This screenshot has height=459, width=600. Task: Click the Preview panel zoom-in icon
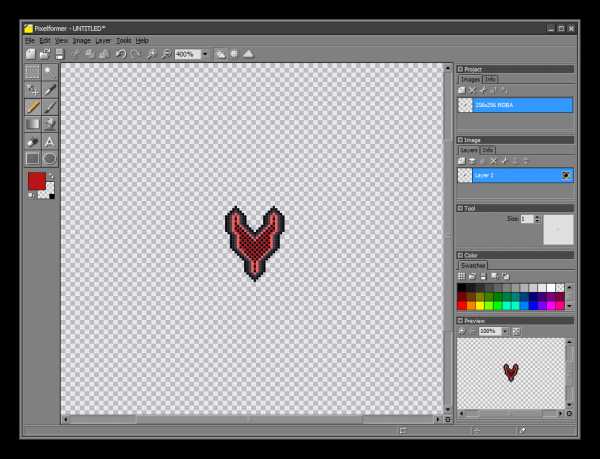pos(462,331)
